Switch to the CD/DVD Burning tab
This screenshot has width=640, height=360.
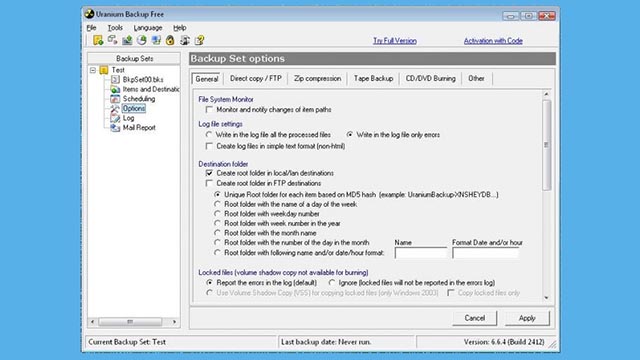[430, 78]
